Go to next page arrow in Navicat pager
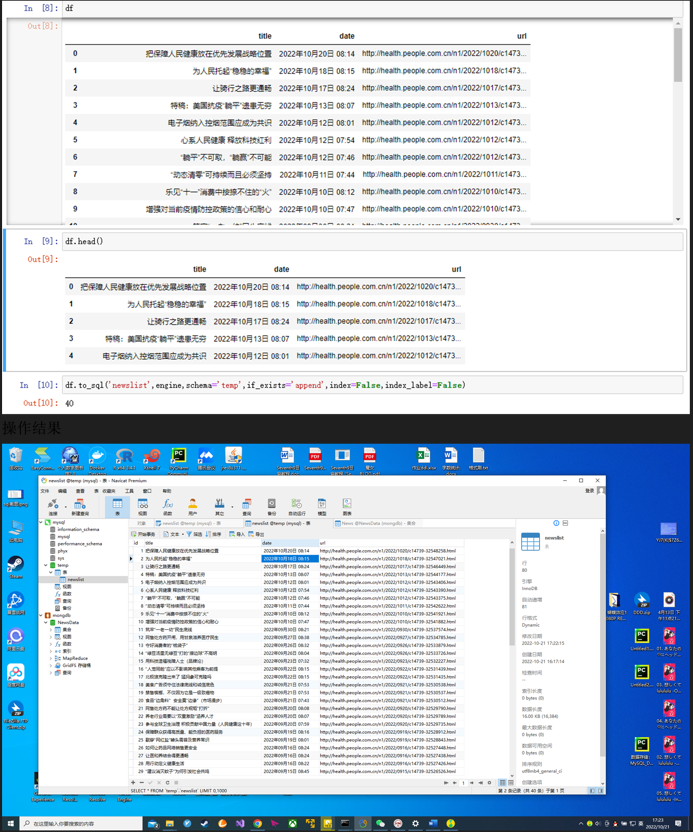The width and height of the screenshot is (693, 832). coord(472,782)
